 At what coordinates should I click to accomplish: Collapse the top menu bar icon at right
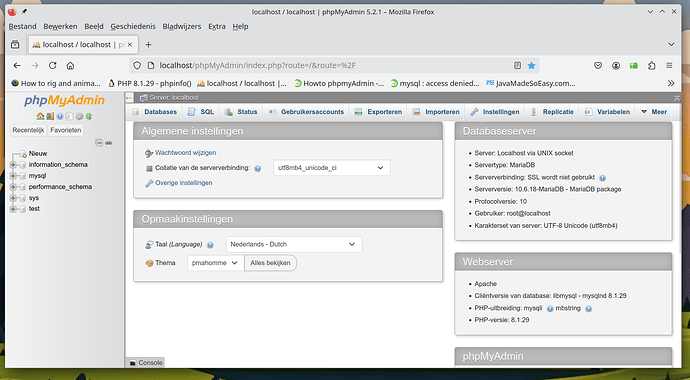(676, 98)
